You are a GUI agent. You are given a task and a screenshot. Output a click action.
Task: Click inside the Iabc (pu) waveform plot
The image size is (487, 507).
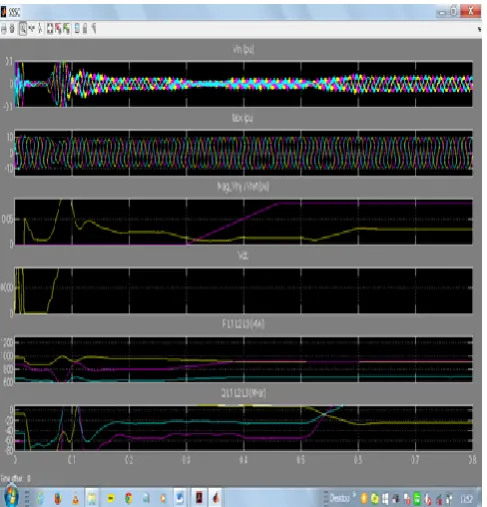243,153
